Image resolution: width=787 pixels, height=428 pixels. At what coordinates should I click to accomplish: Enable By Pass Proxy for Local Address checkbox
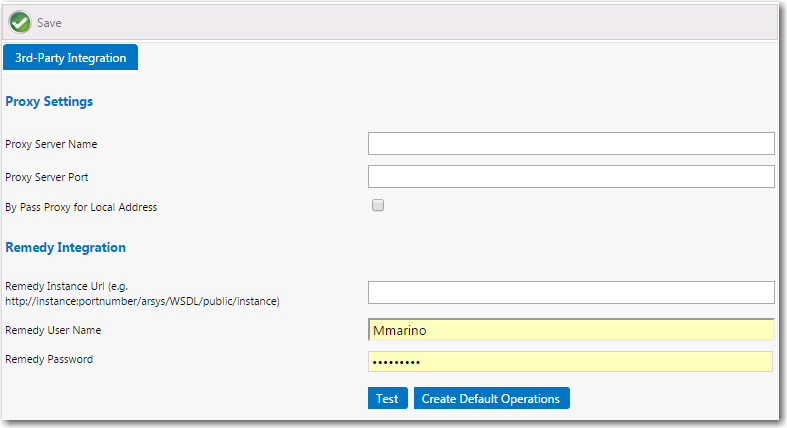[x=378, y=206]
